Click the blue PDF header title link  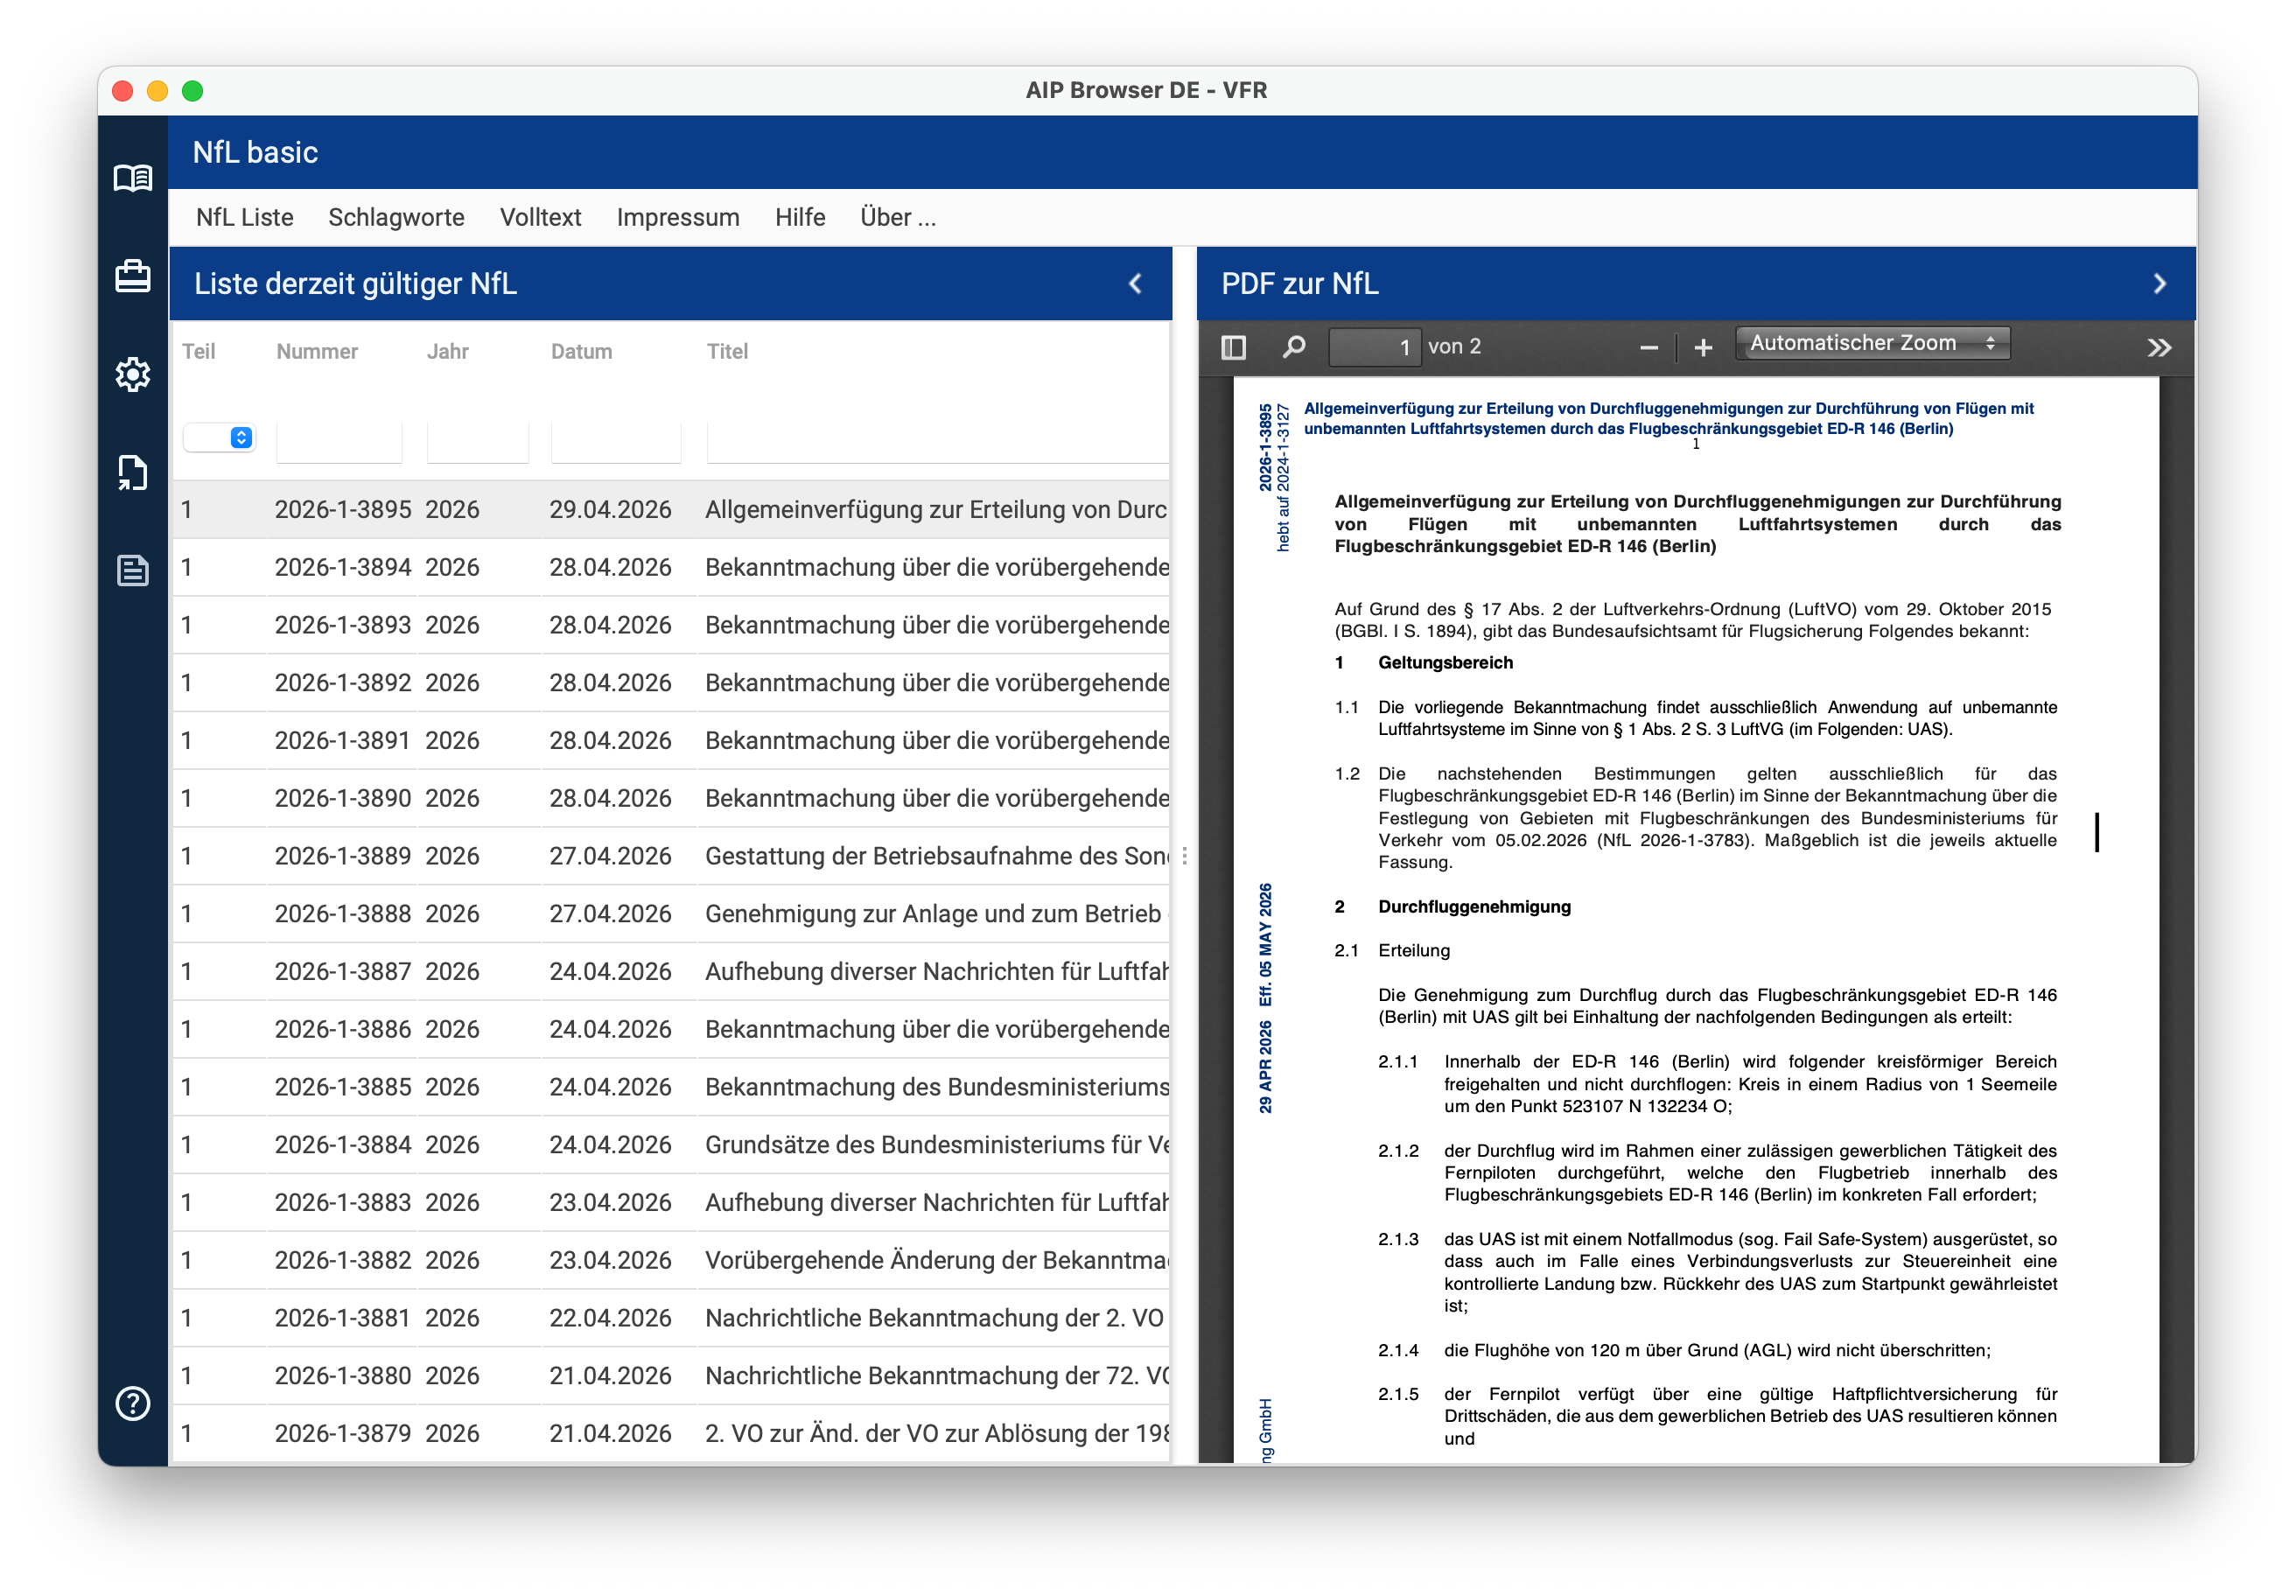coord(1669,419)
